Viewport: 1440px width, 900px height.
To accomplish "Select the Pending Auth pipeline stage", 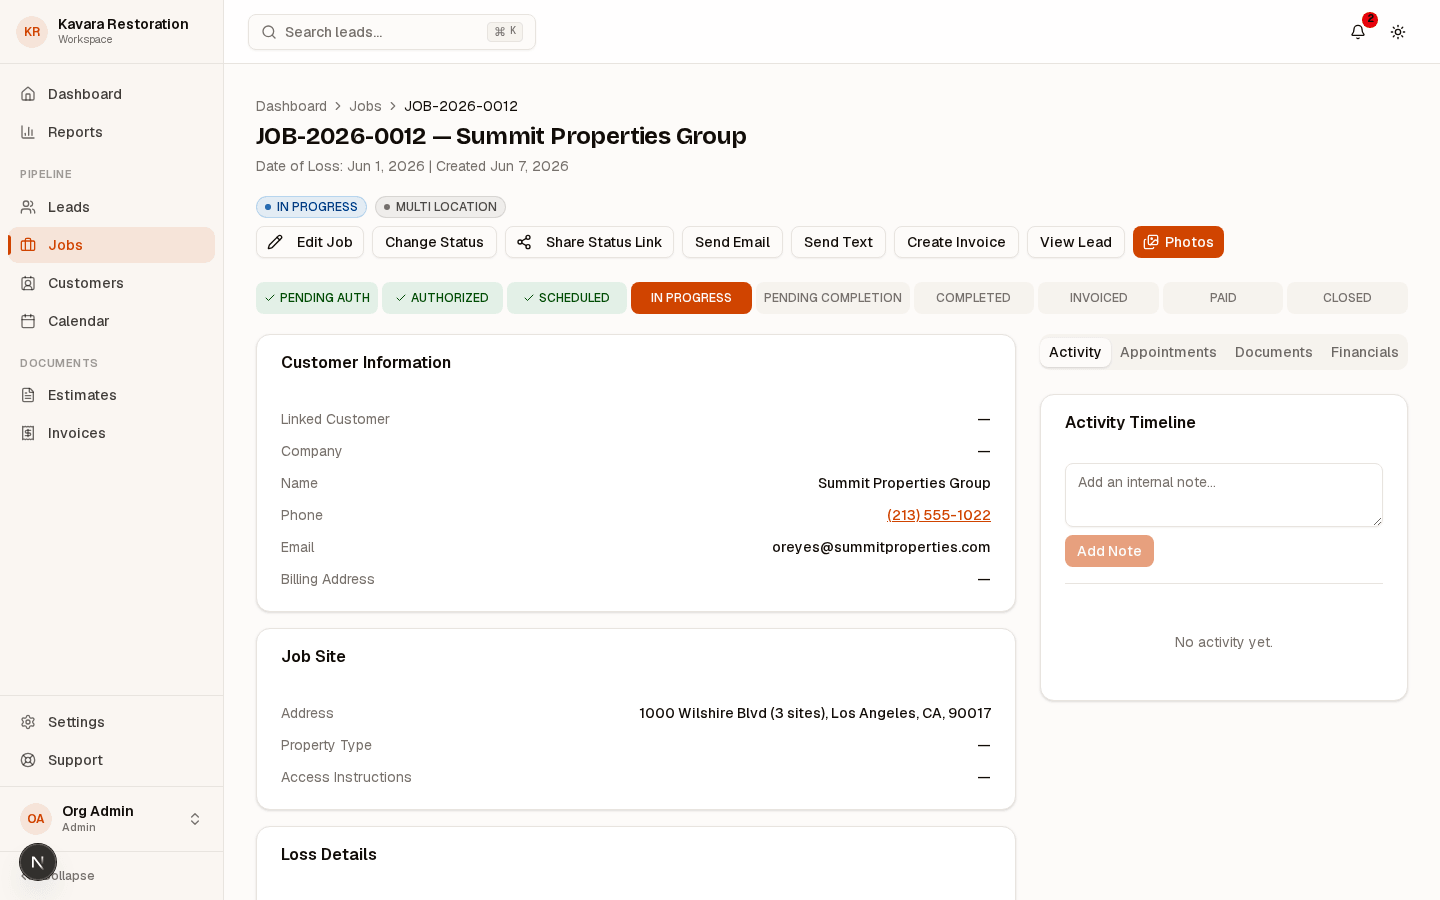I will tap(317, 298).
